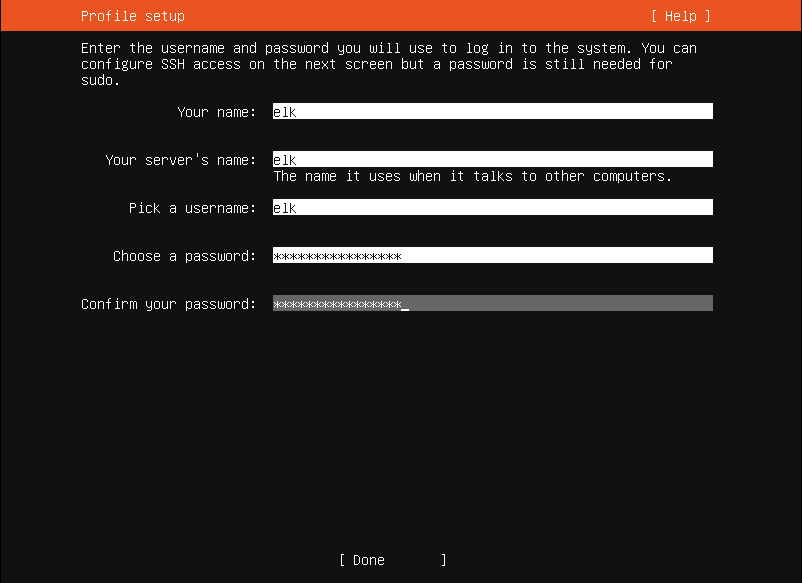
Task: Select the "Your server's name" field
Action: point(493,160)
